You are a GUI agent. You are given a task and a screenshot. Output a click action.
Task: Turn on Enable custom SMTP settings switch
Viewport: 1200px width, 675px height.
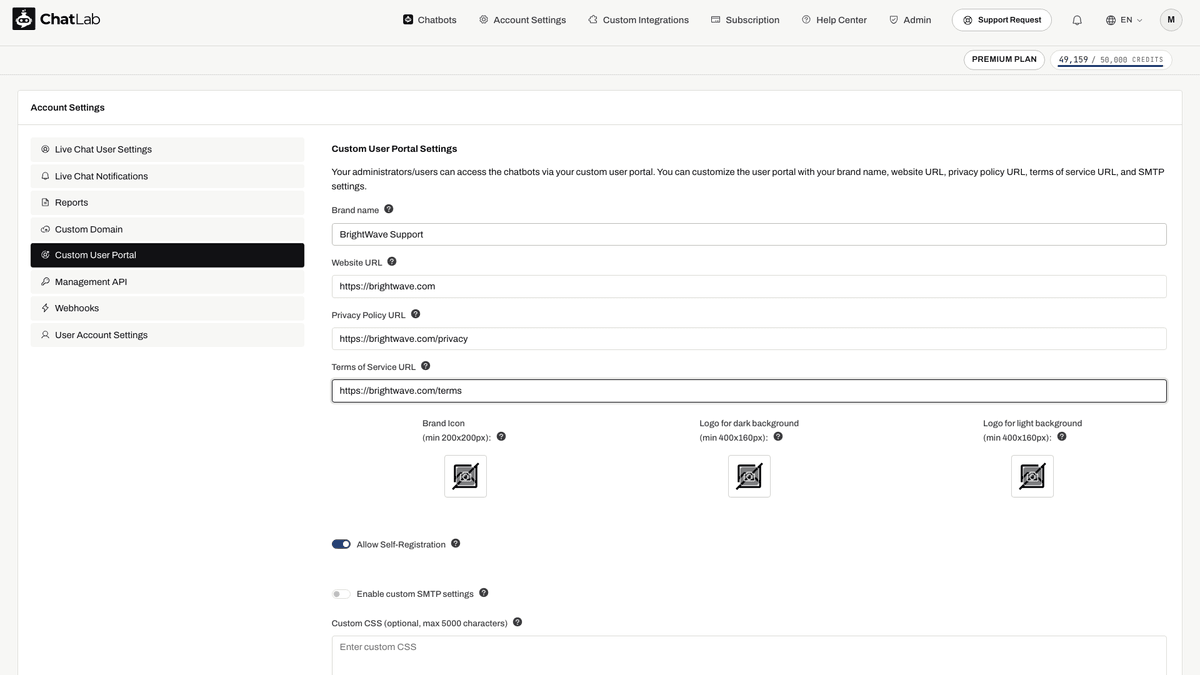pos(341,594)
